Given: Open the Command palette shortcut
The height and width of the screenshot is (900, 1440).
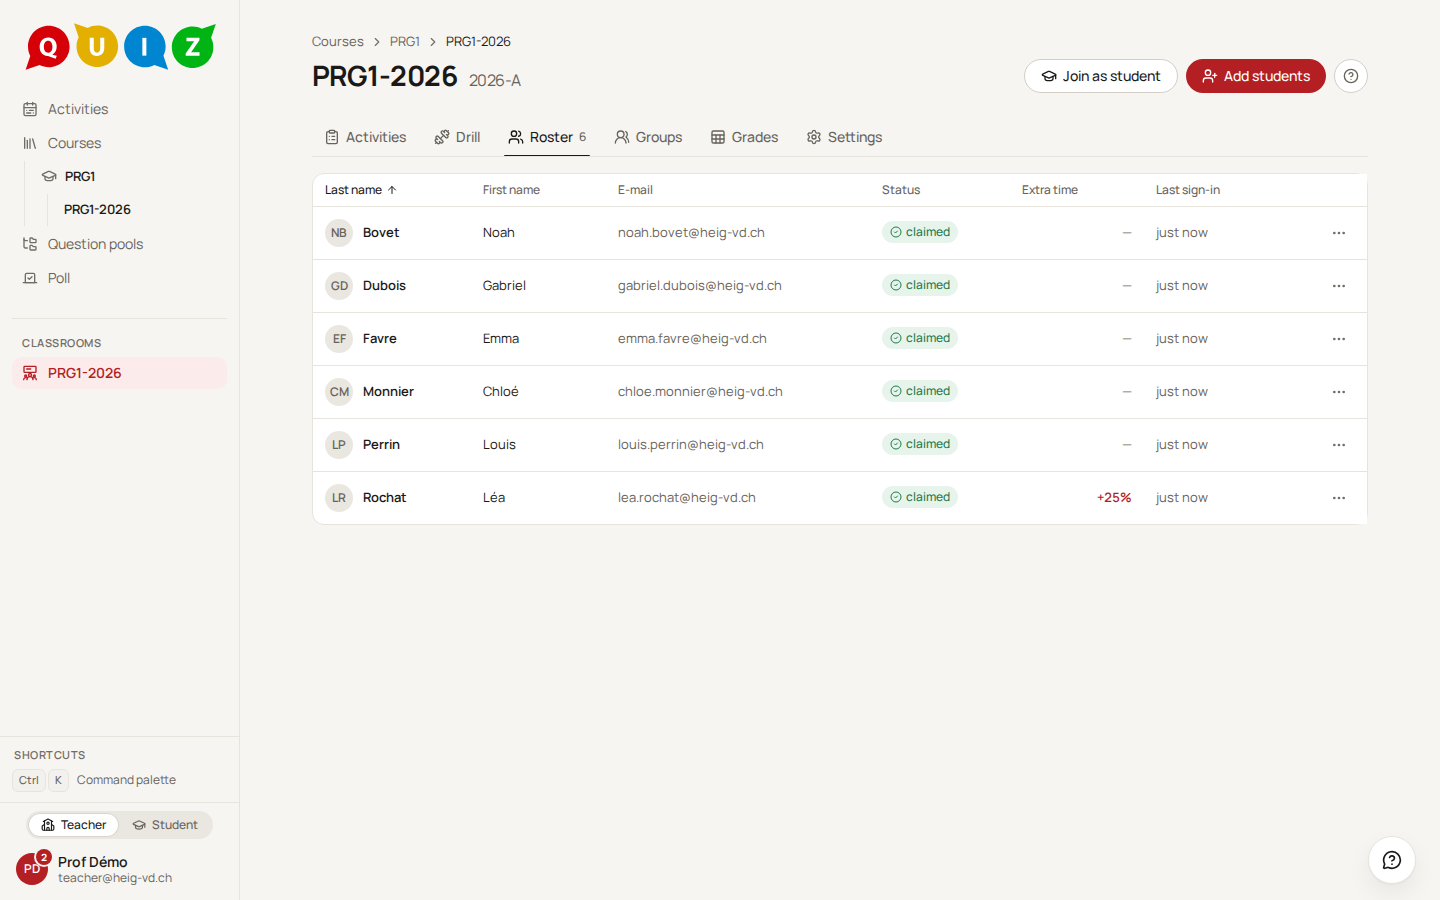Looking at the screenshot, I should 95,780.
